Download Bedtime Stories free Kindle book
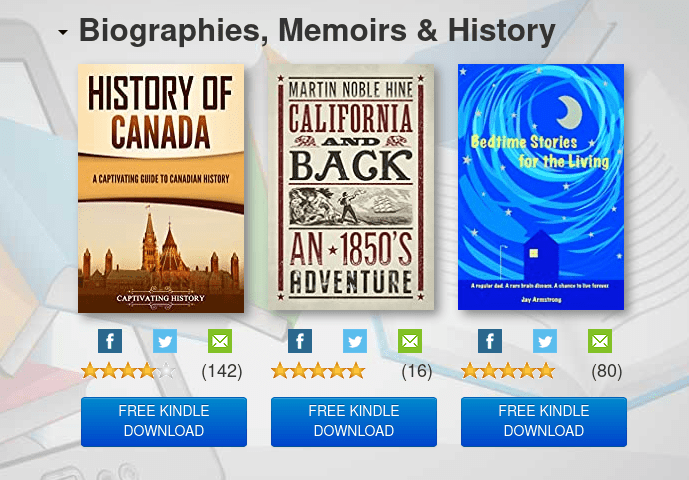This screenshot has height=480, width=689. 544,421
